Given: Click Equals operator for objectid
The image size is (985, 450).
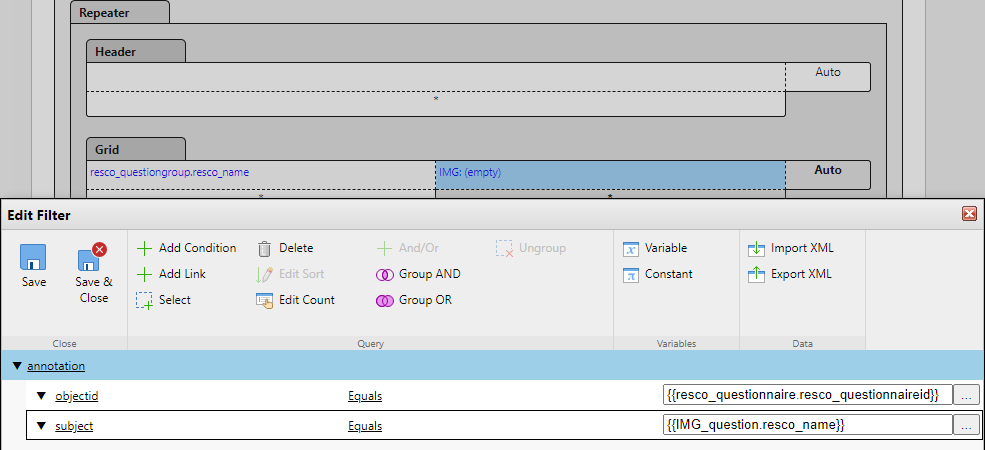Looking at the screenshot, I should coord(365,396).
